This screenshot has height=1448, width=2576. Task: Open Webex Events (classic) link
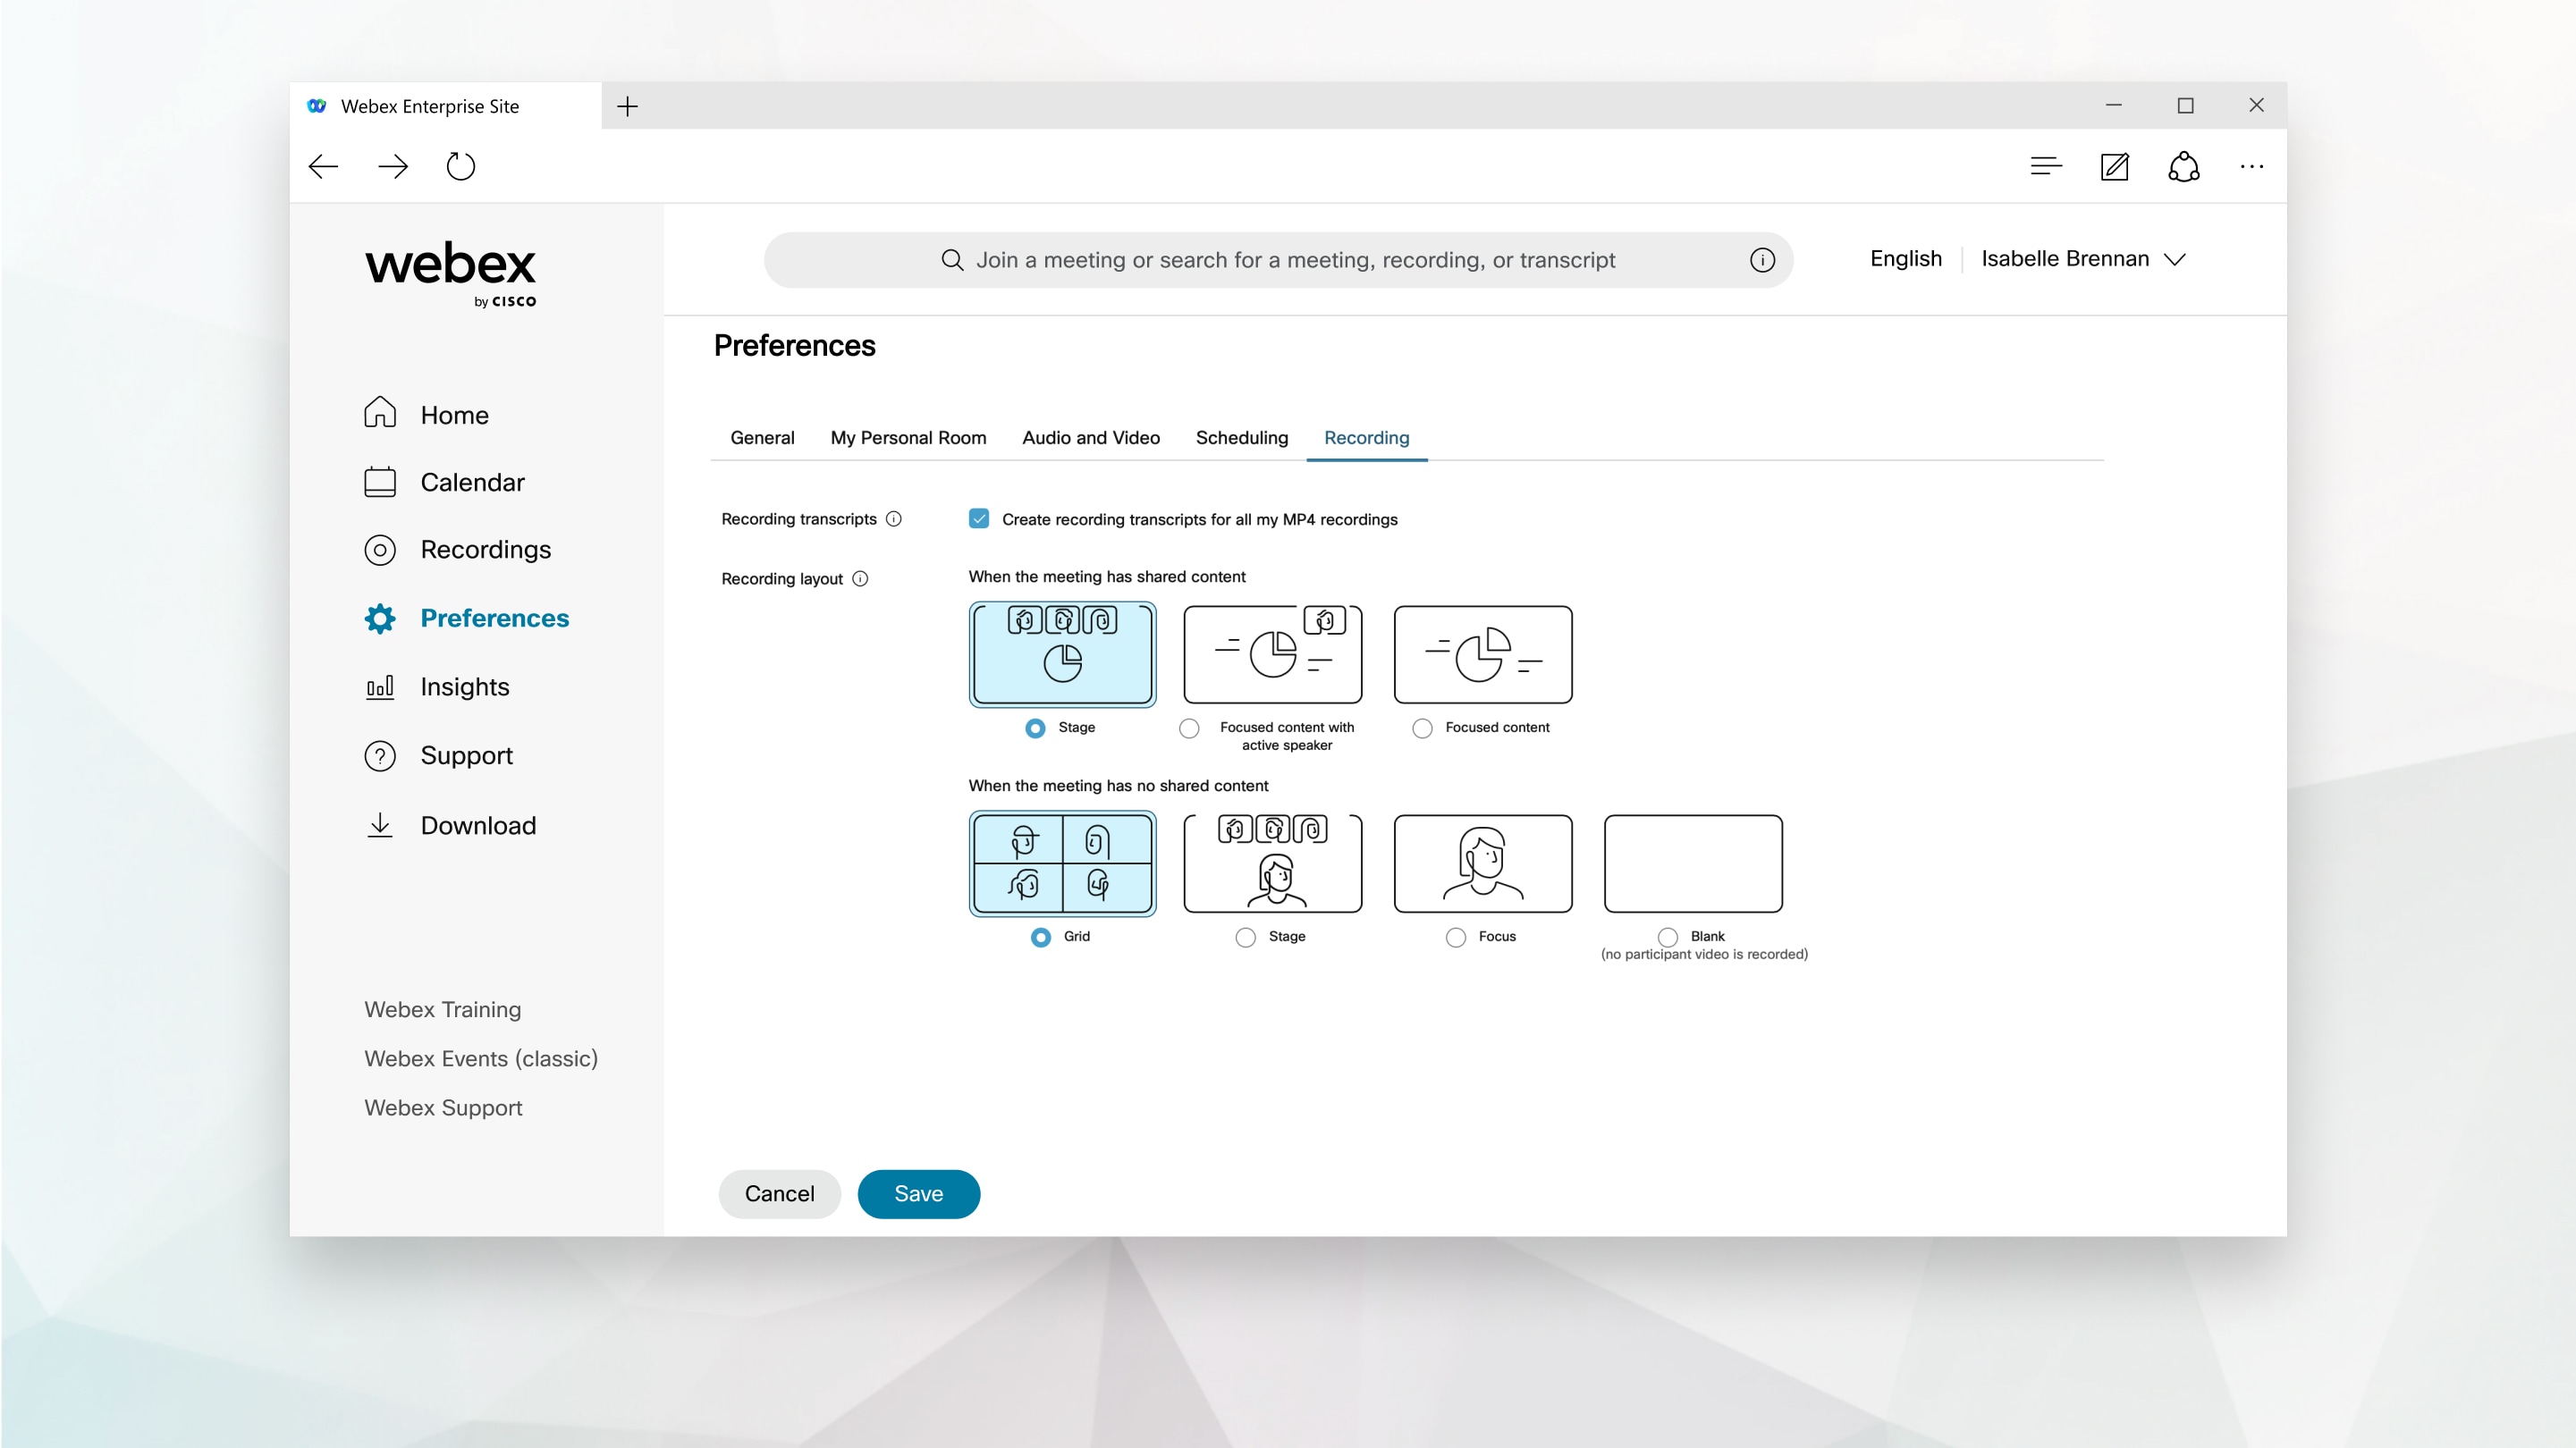[x=481, y=1058]
